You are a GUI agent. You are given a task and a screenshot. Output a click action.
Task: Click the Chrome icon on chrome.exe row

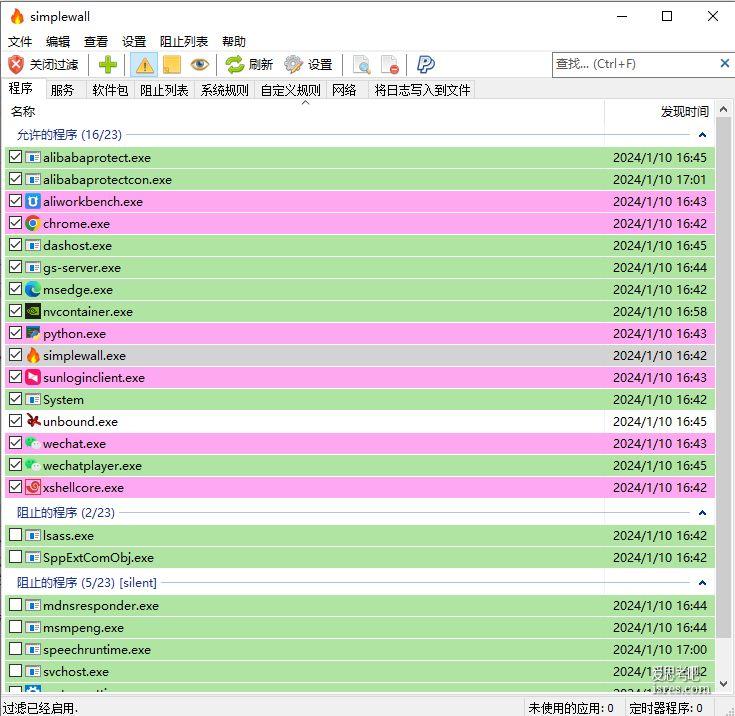point(32,223)
